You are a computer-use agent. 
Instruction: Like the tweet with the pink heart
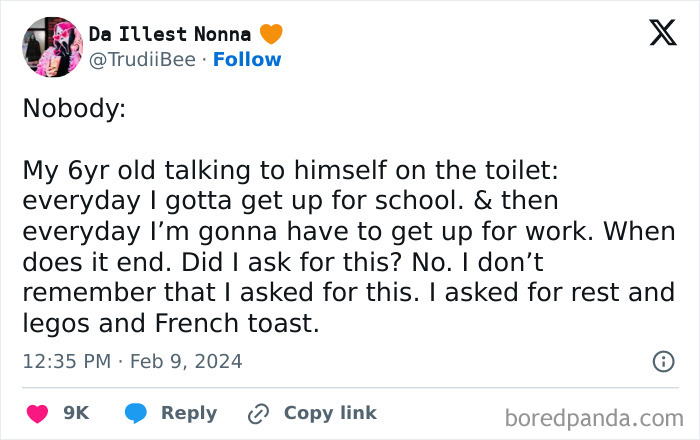point(37,413)
